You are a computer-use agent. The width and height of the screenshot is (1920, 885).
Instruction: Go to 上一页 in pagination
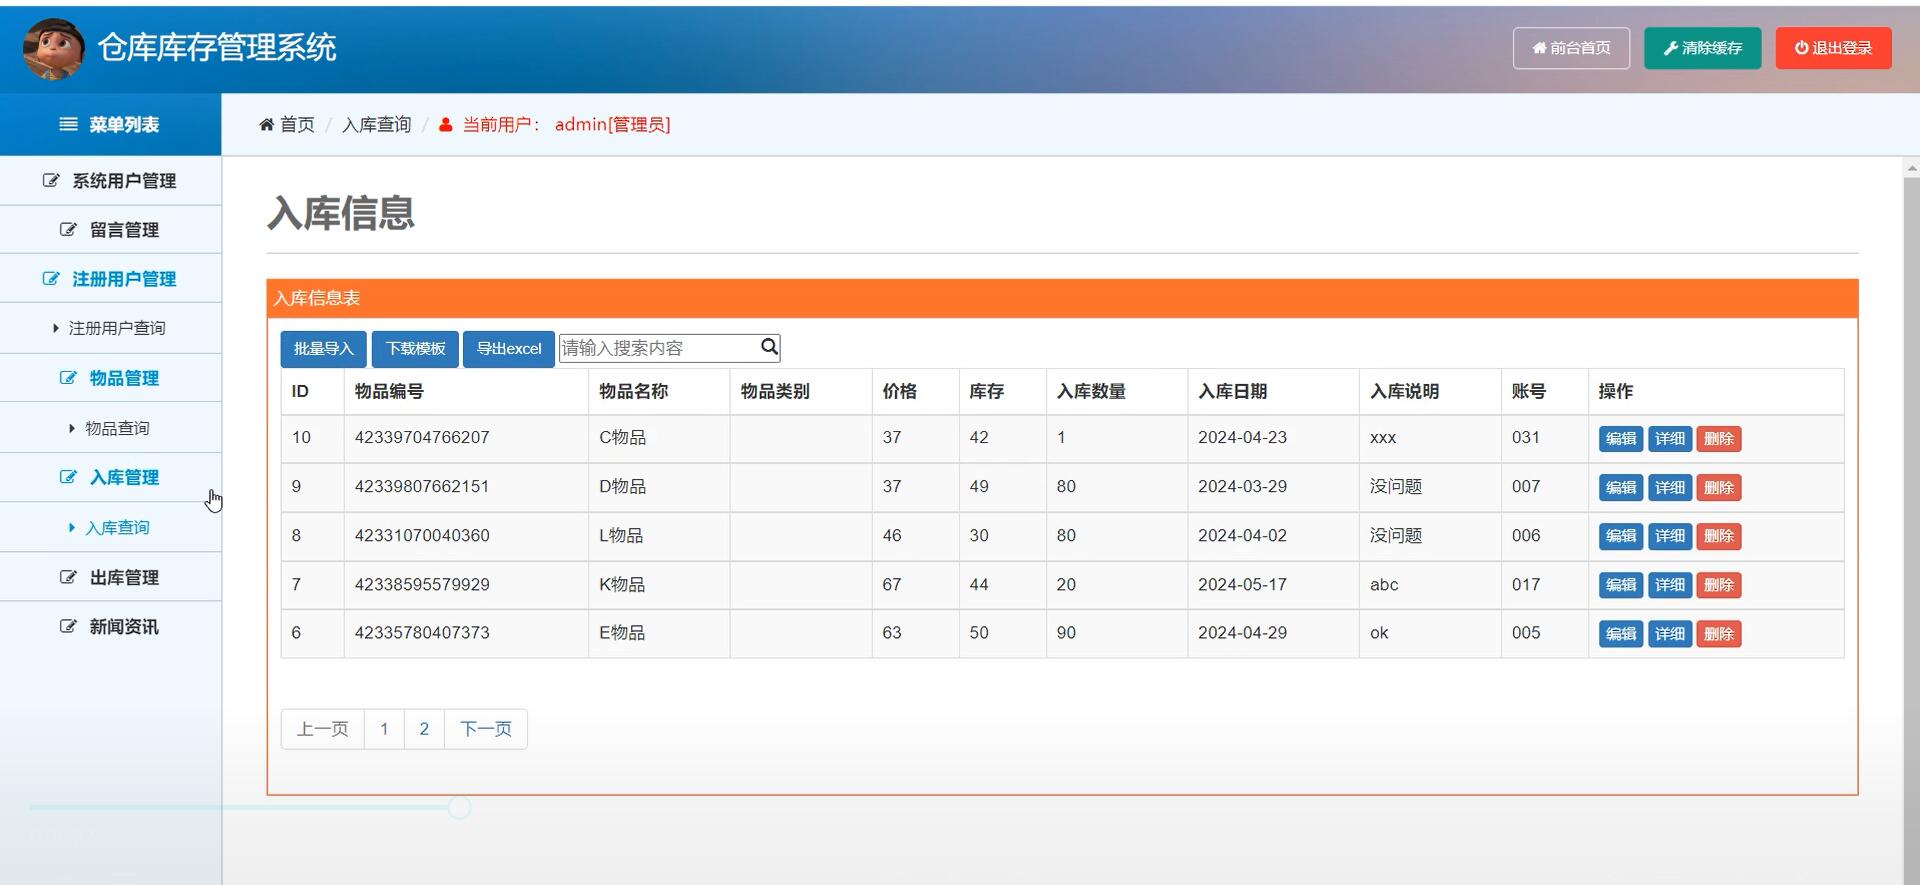click(323, 729)
